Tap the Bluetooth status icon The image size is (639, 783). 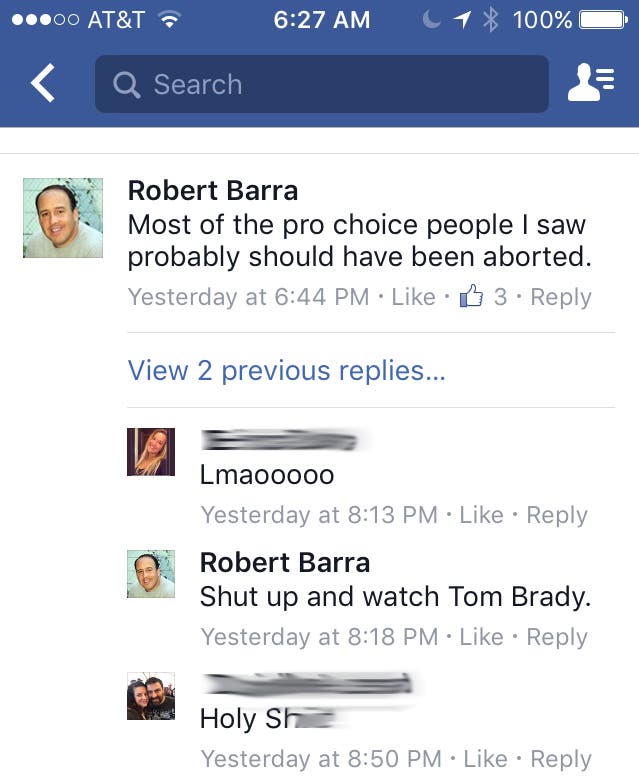[x=490, y=20]
